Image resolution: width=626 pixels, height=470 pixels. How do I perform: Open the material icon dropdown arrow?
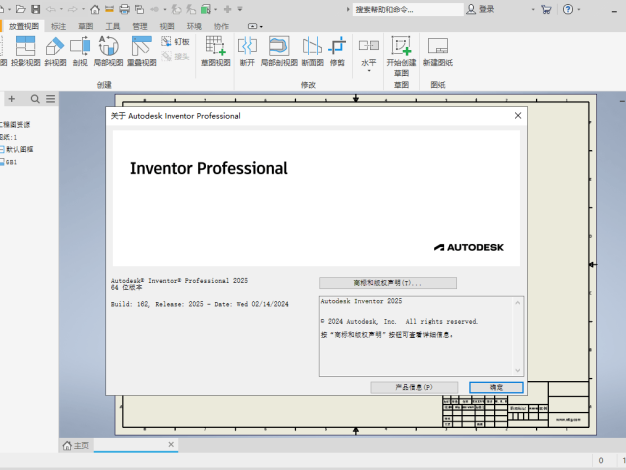[x=216, y=9]
